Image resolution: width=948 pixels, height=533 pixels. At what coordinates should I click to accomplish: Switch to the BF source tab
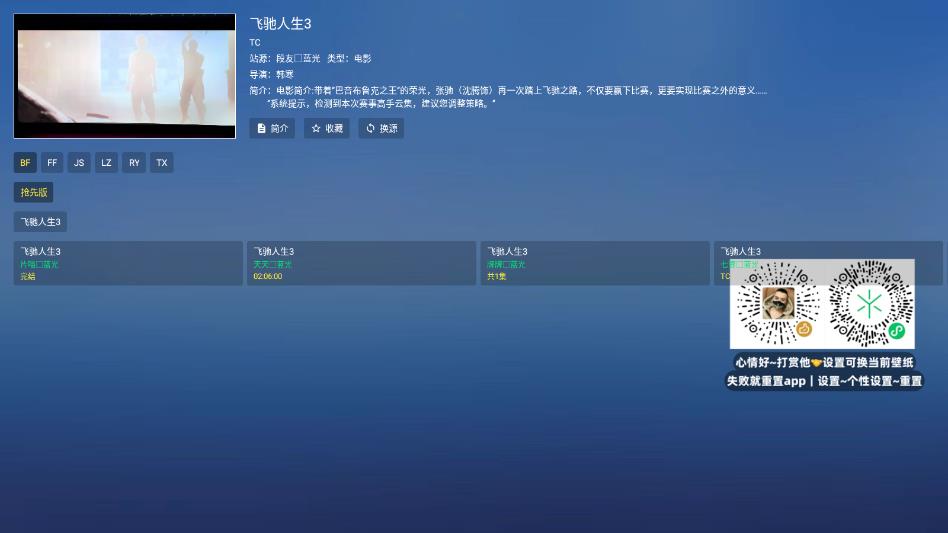[25, 162]
